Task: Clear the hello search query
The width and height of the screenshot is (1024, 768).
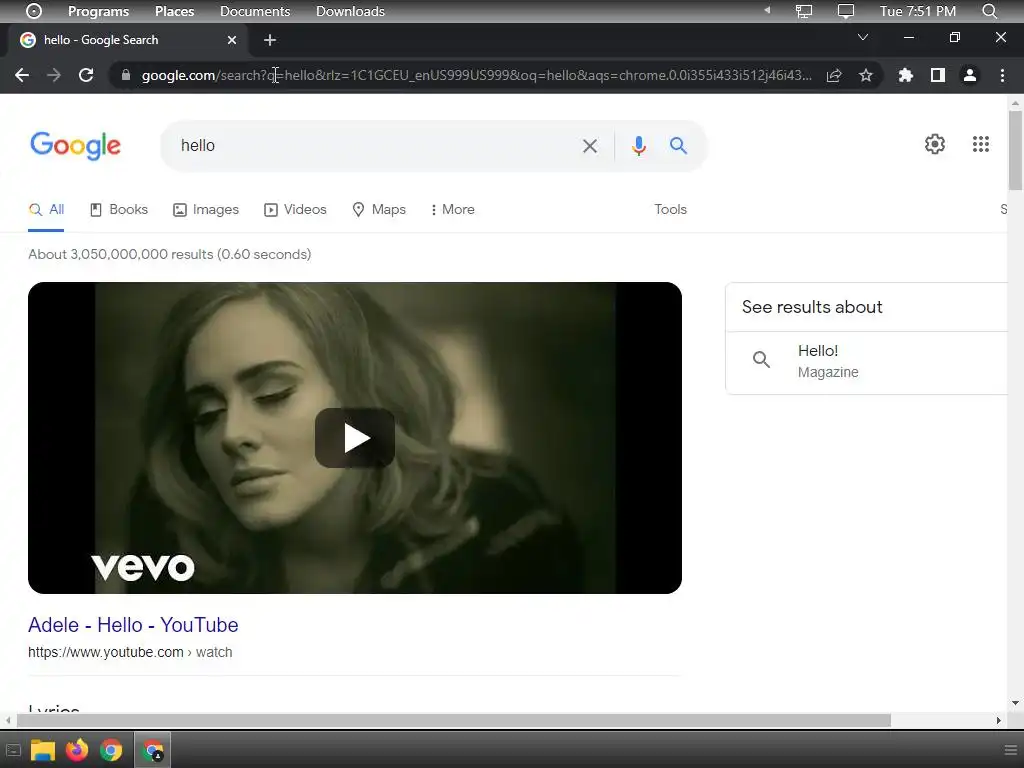Action: (x=590, y=146)
